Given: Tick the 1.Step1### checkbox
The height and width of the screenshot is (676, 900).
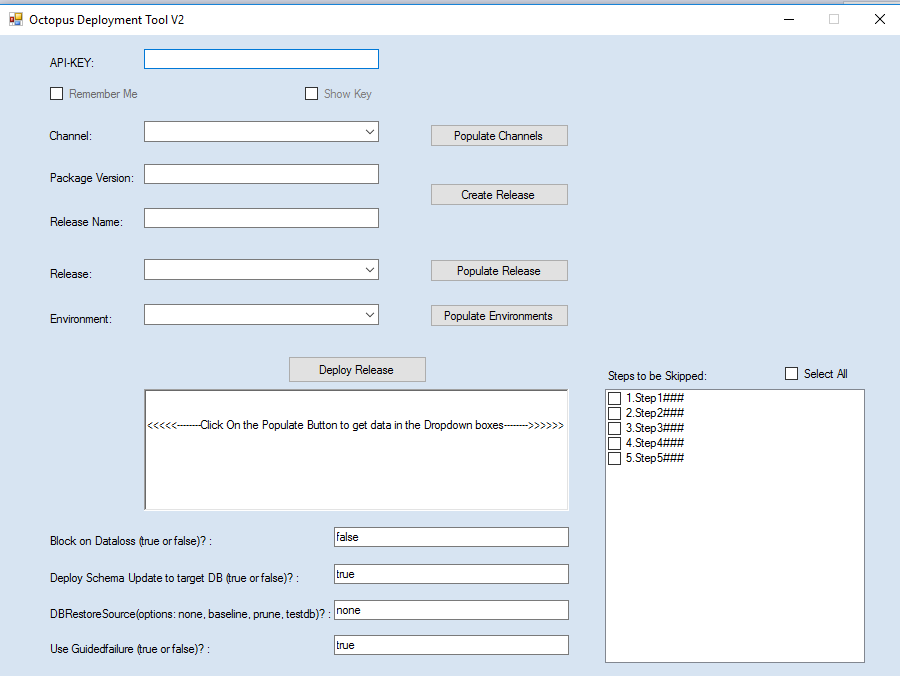Looking at the screenshot, I should 615,398.
